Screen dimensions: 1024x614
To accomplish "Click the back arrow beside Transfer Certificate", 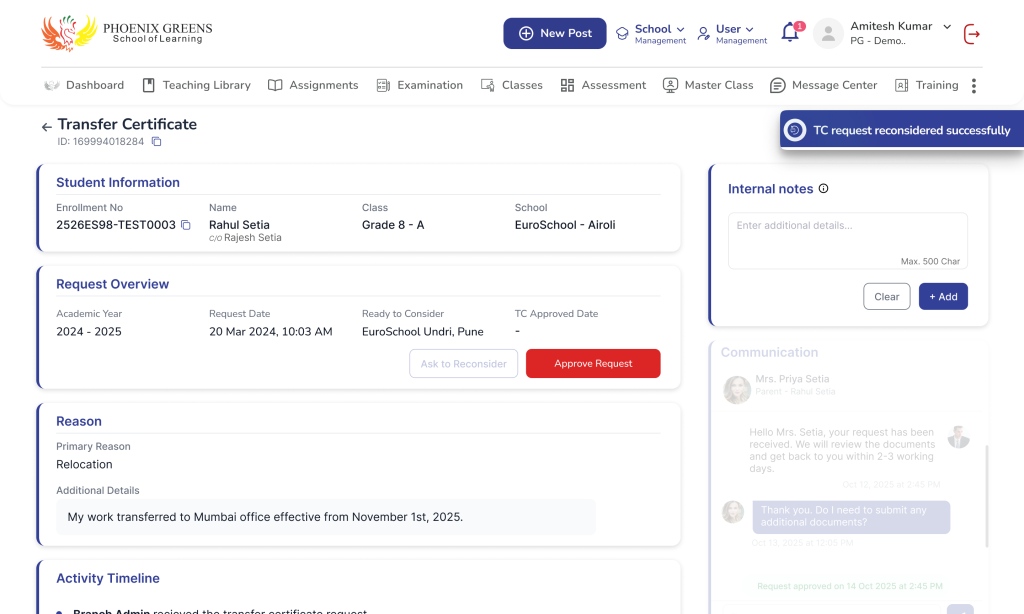I will 46,127.
